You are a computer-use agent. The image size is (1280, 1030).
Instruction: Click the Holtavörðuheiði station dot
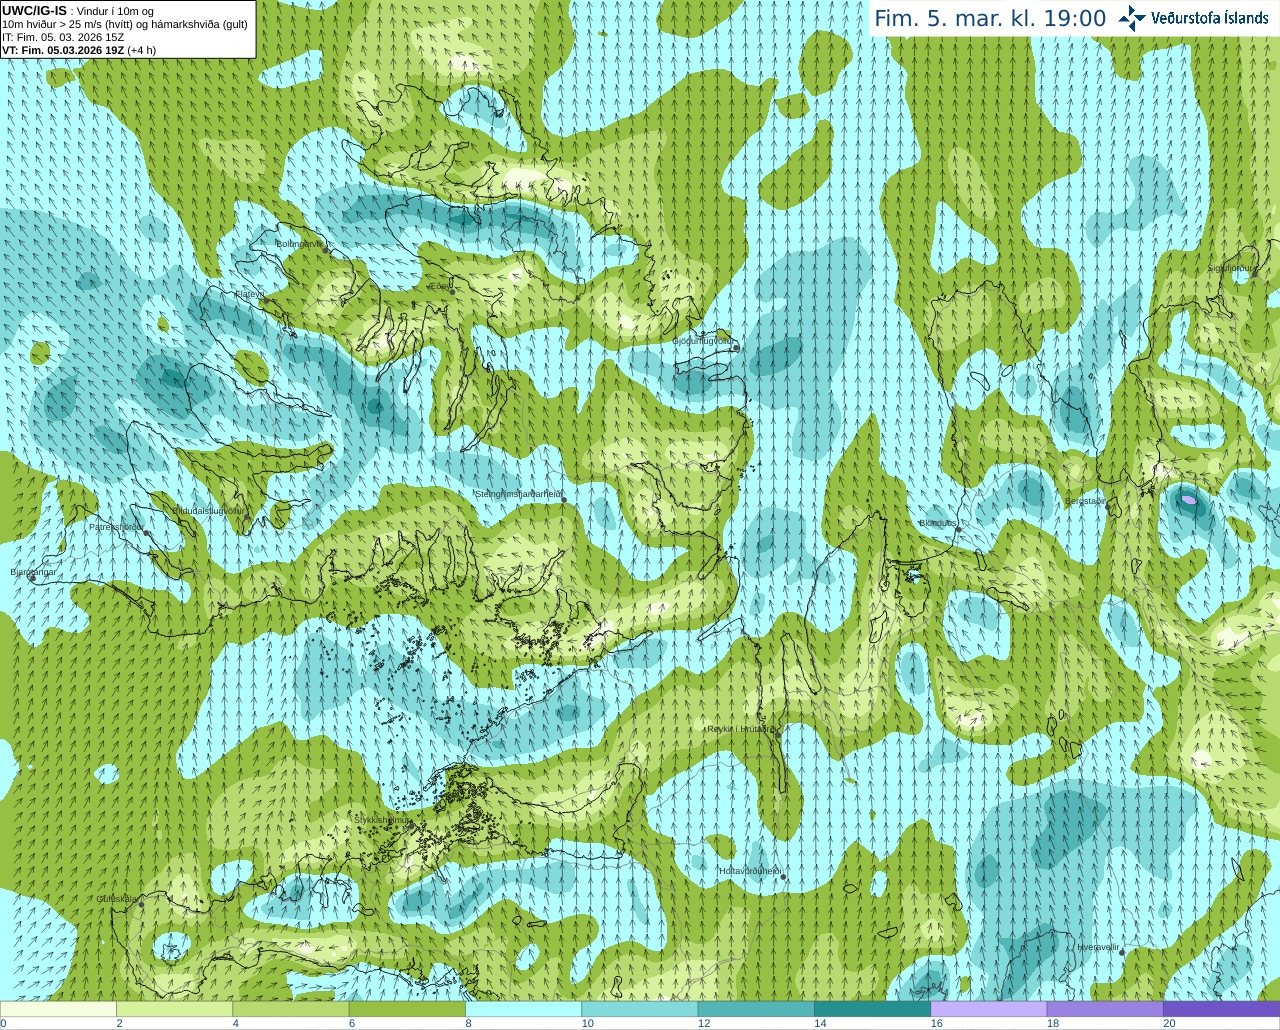(x=783, y=877)
